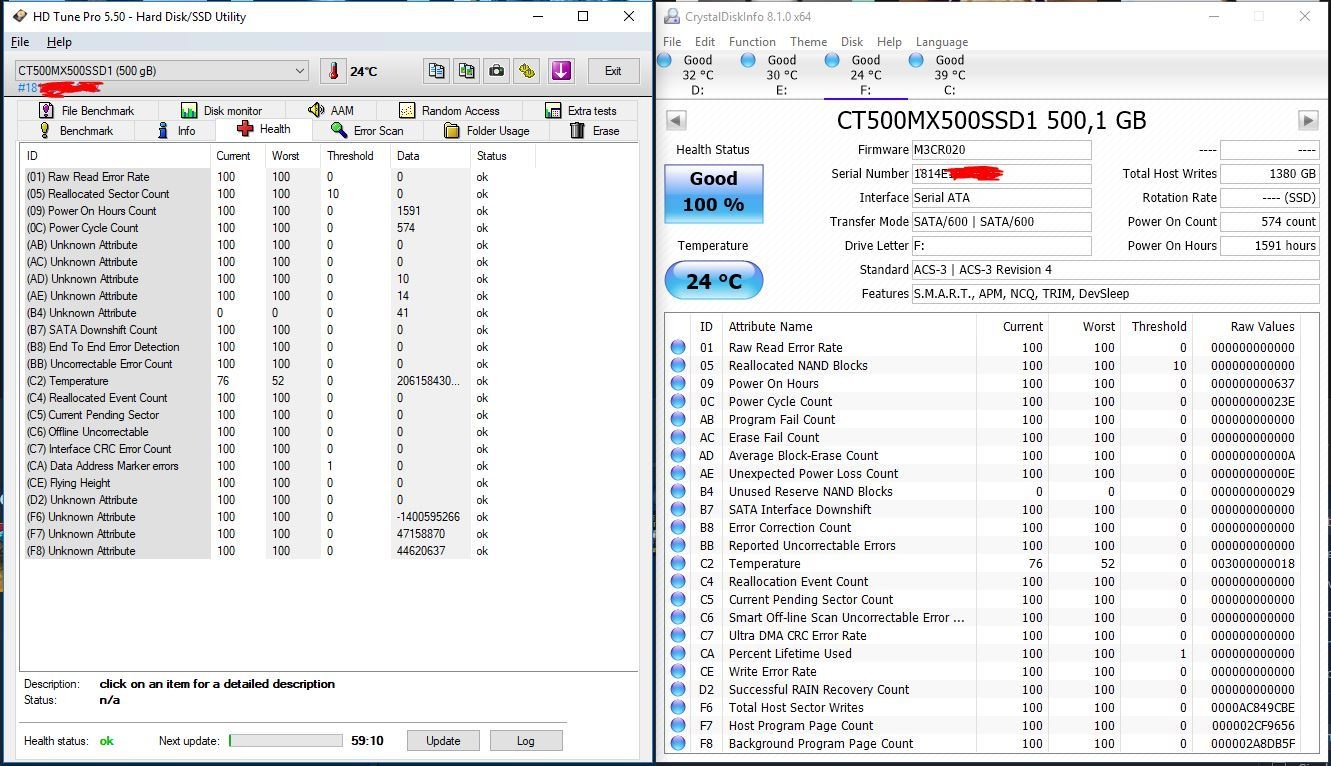Click the Good 100 % health status box
Image resolution: width=1331 pixels, height=766 pixels.
[713, 193]
